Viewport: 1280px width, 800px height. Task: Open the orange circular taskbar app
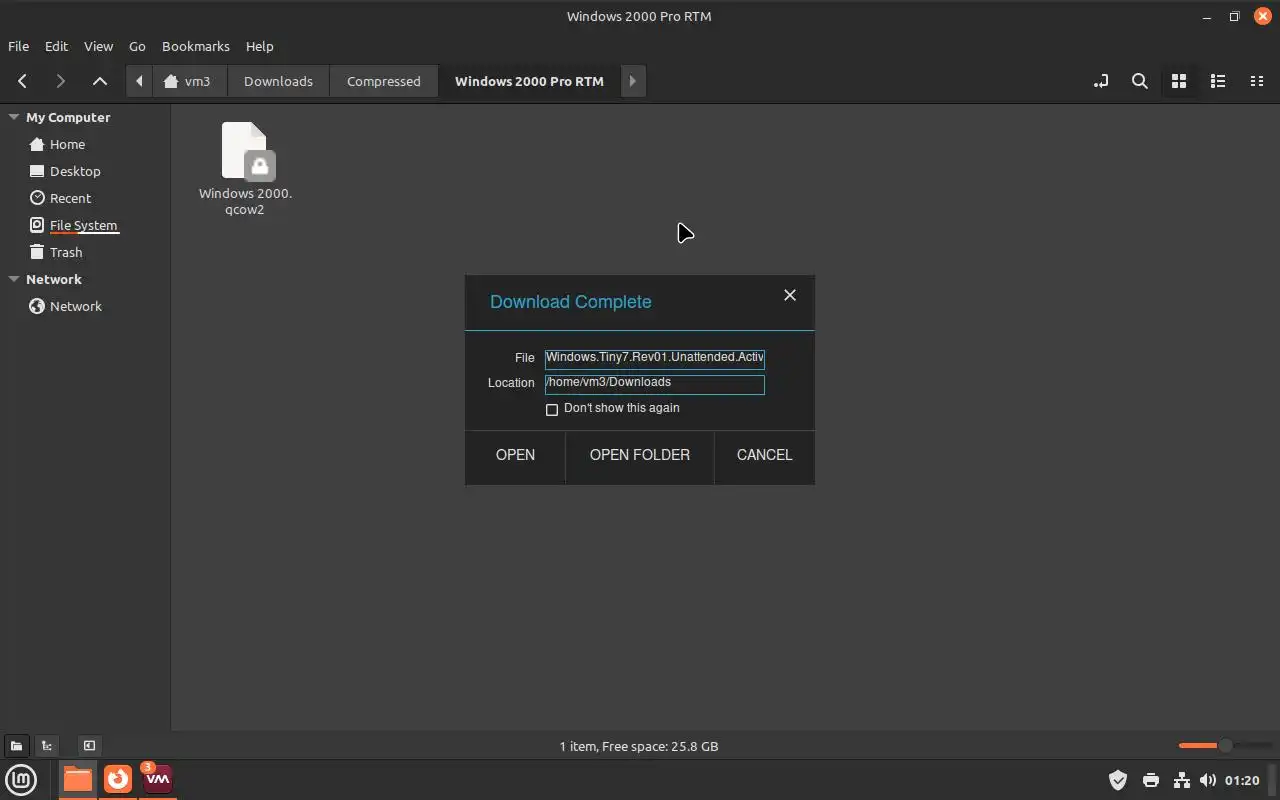click(118, 780)
